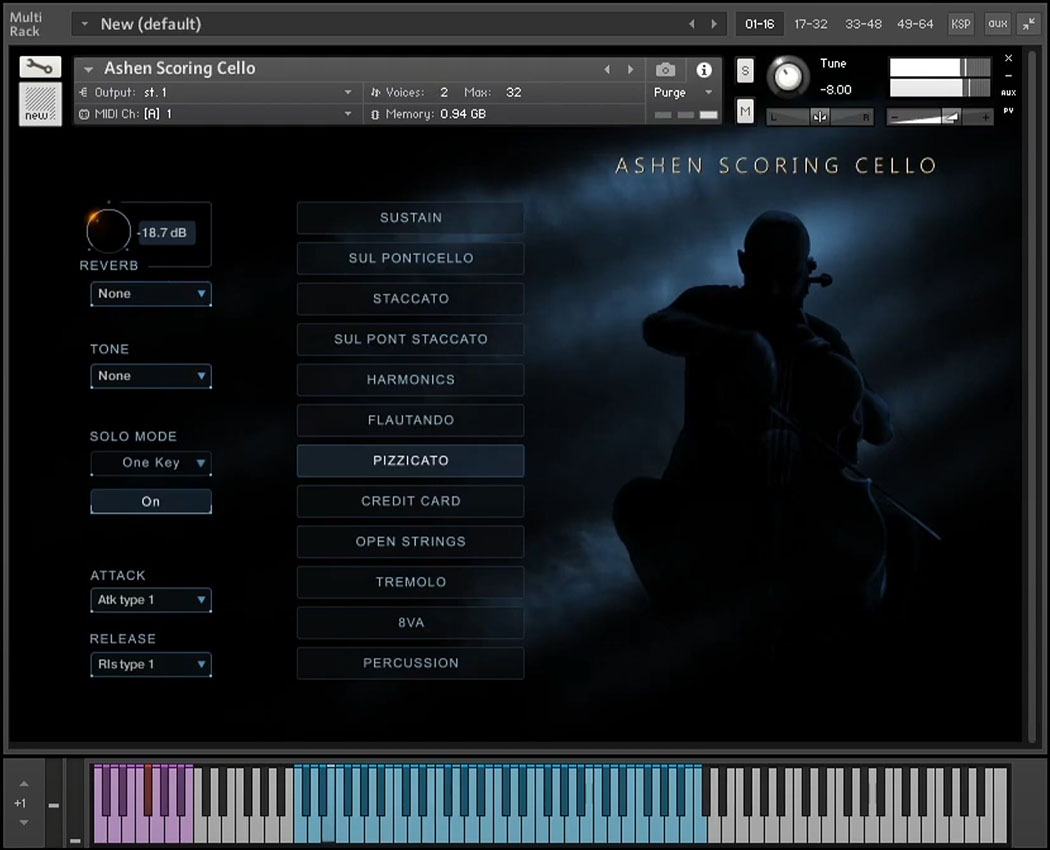Open instrument edit mode with wrench icon
The width and height of the screenshot is (1050, 850).
tap(40, 67)
